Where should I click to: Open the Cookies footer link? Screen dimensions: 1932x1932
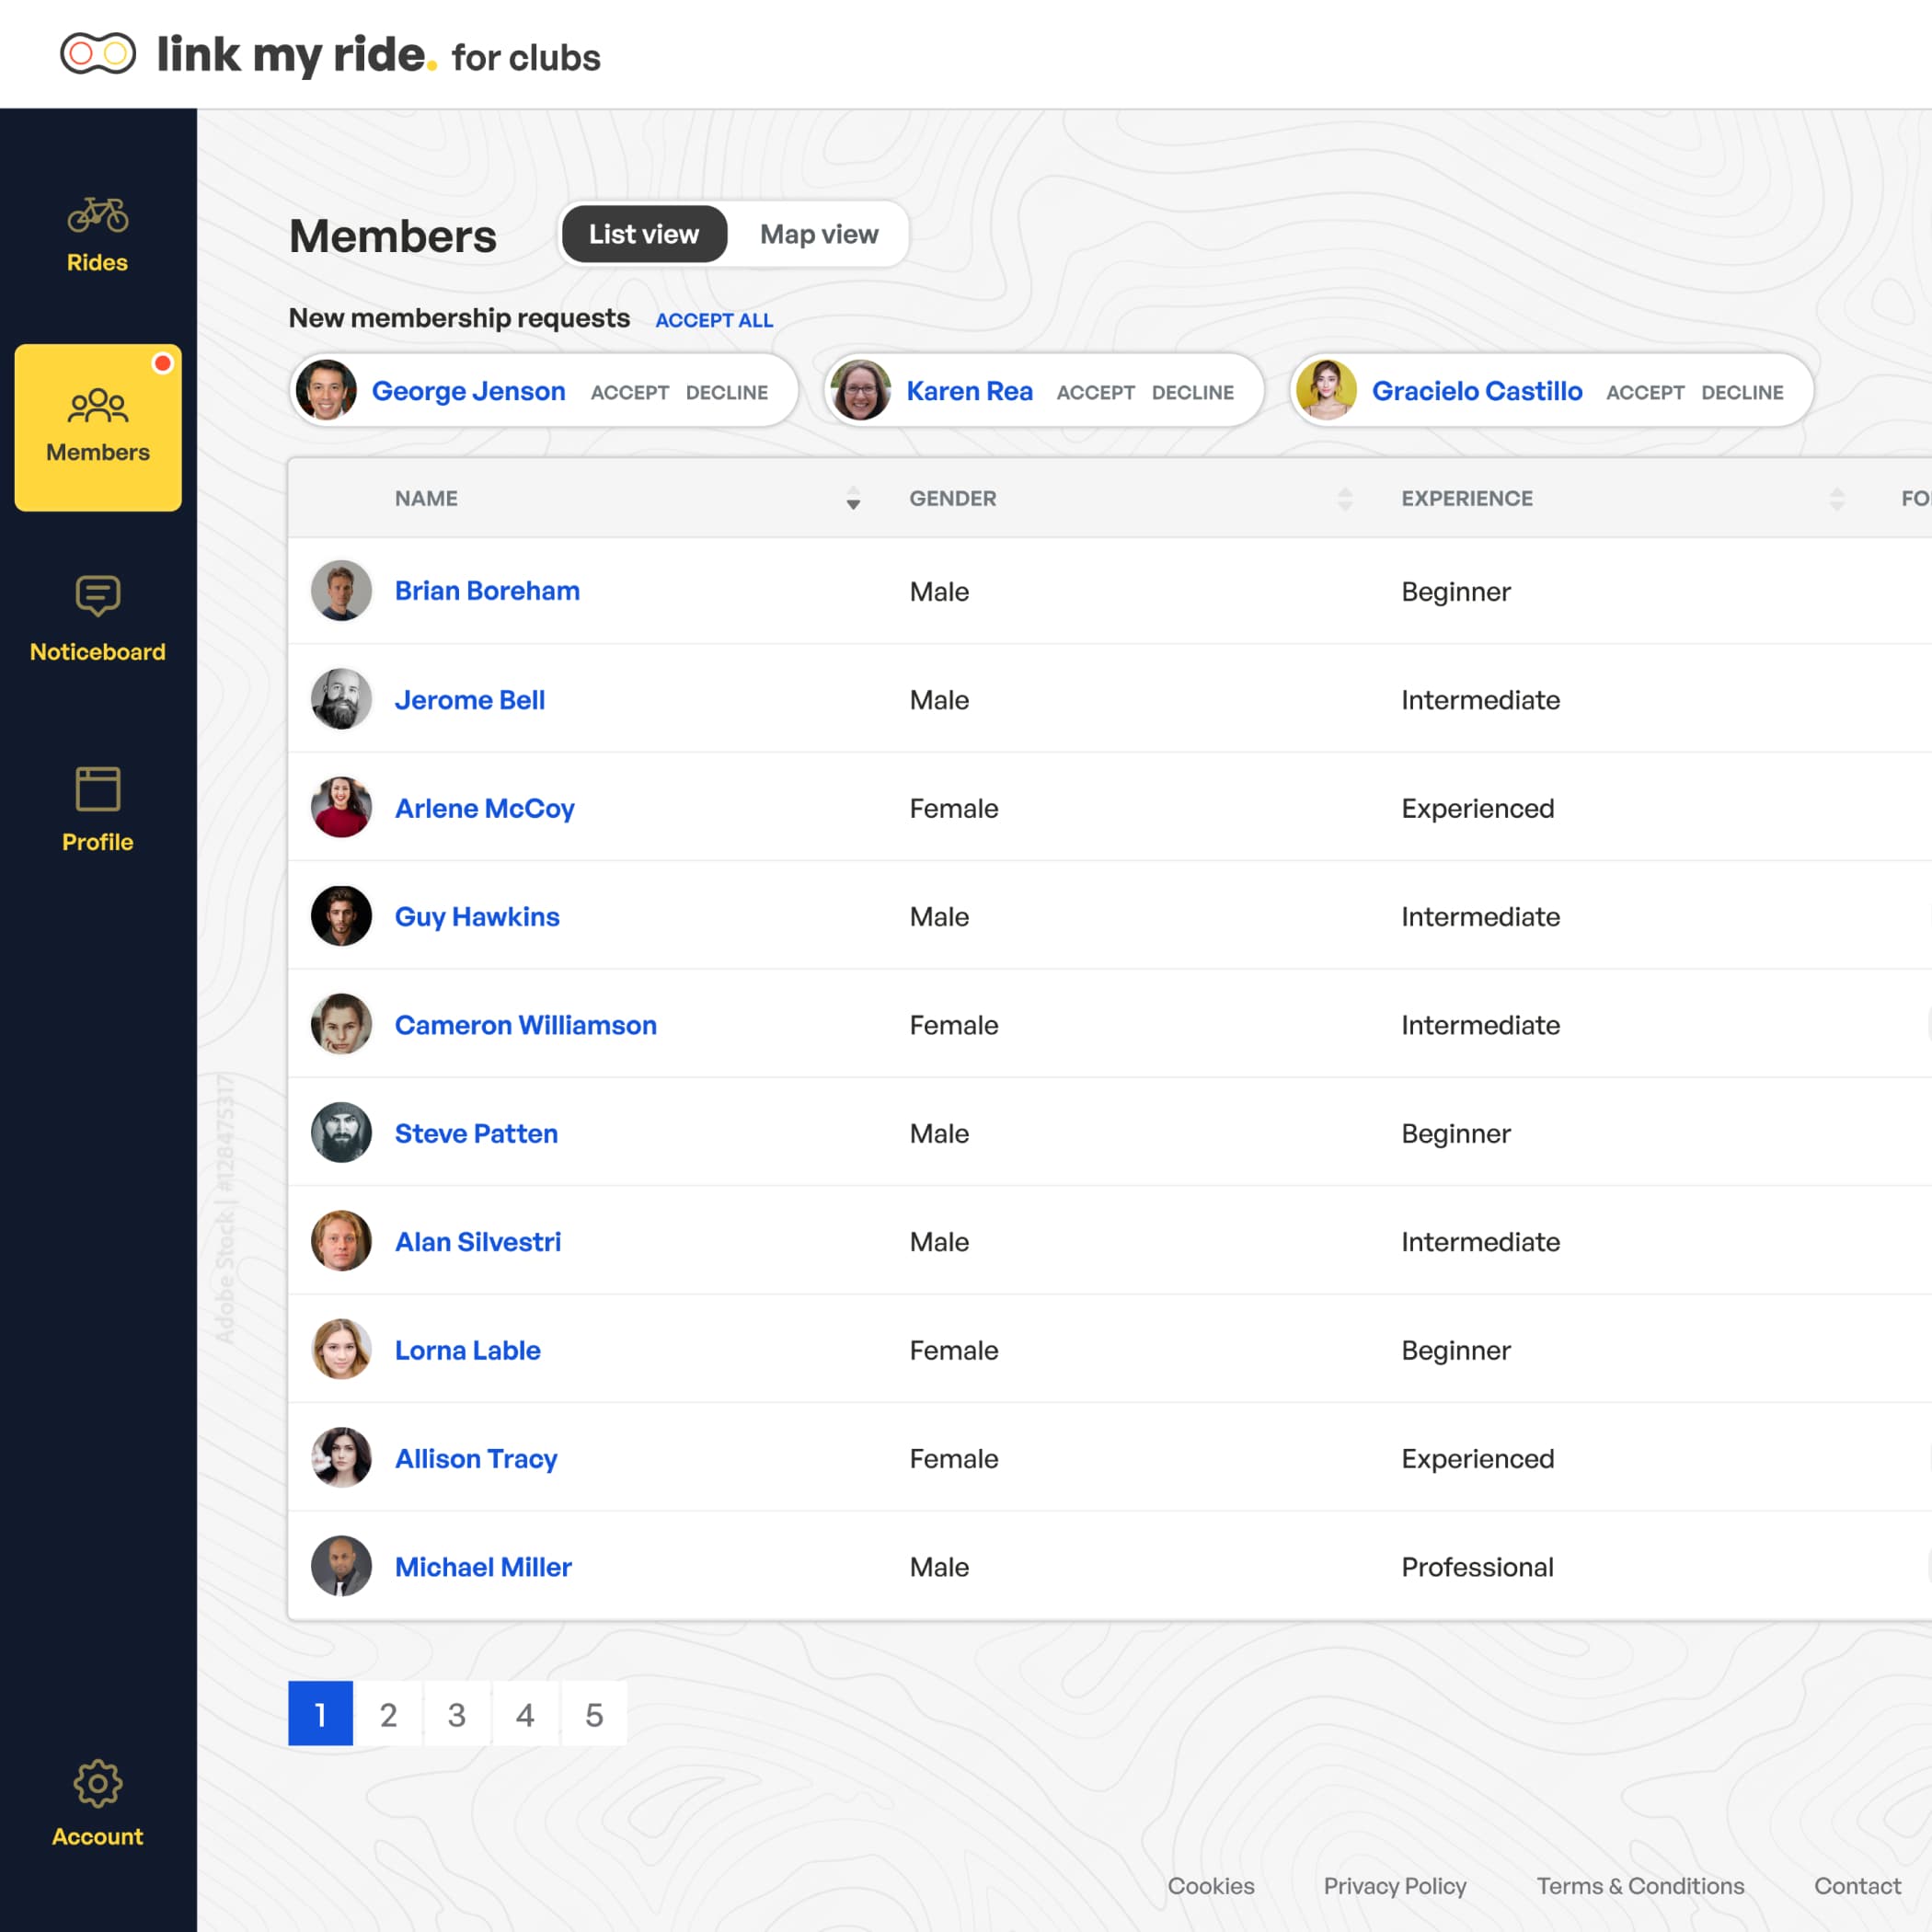(1210, 1886)
